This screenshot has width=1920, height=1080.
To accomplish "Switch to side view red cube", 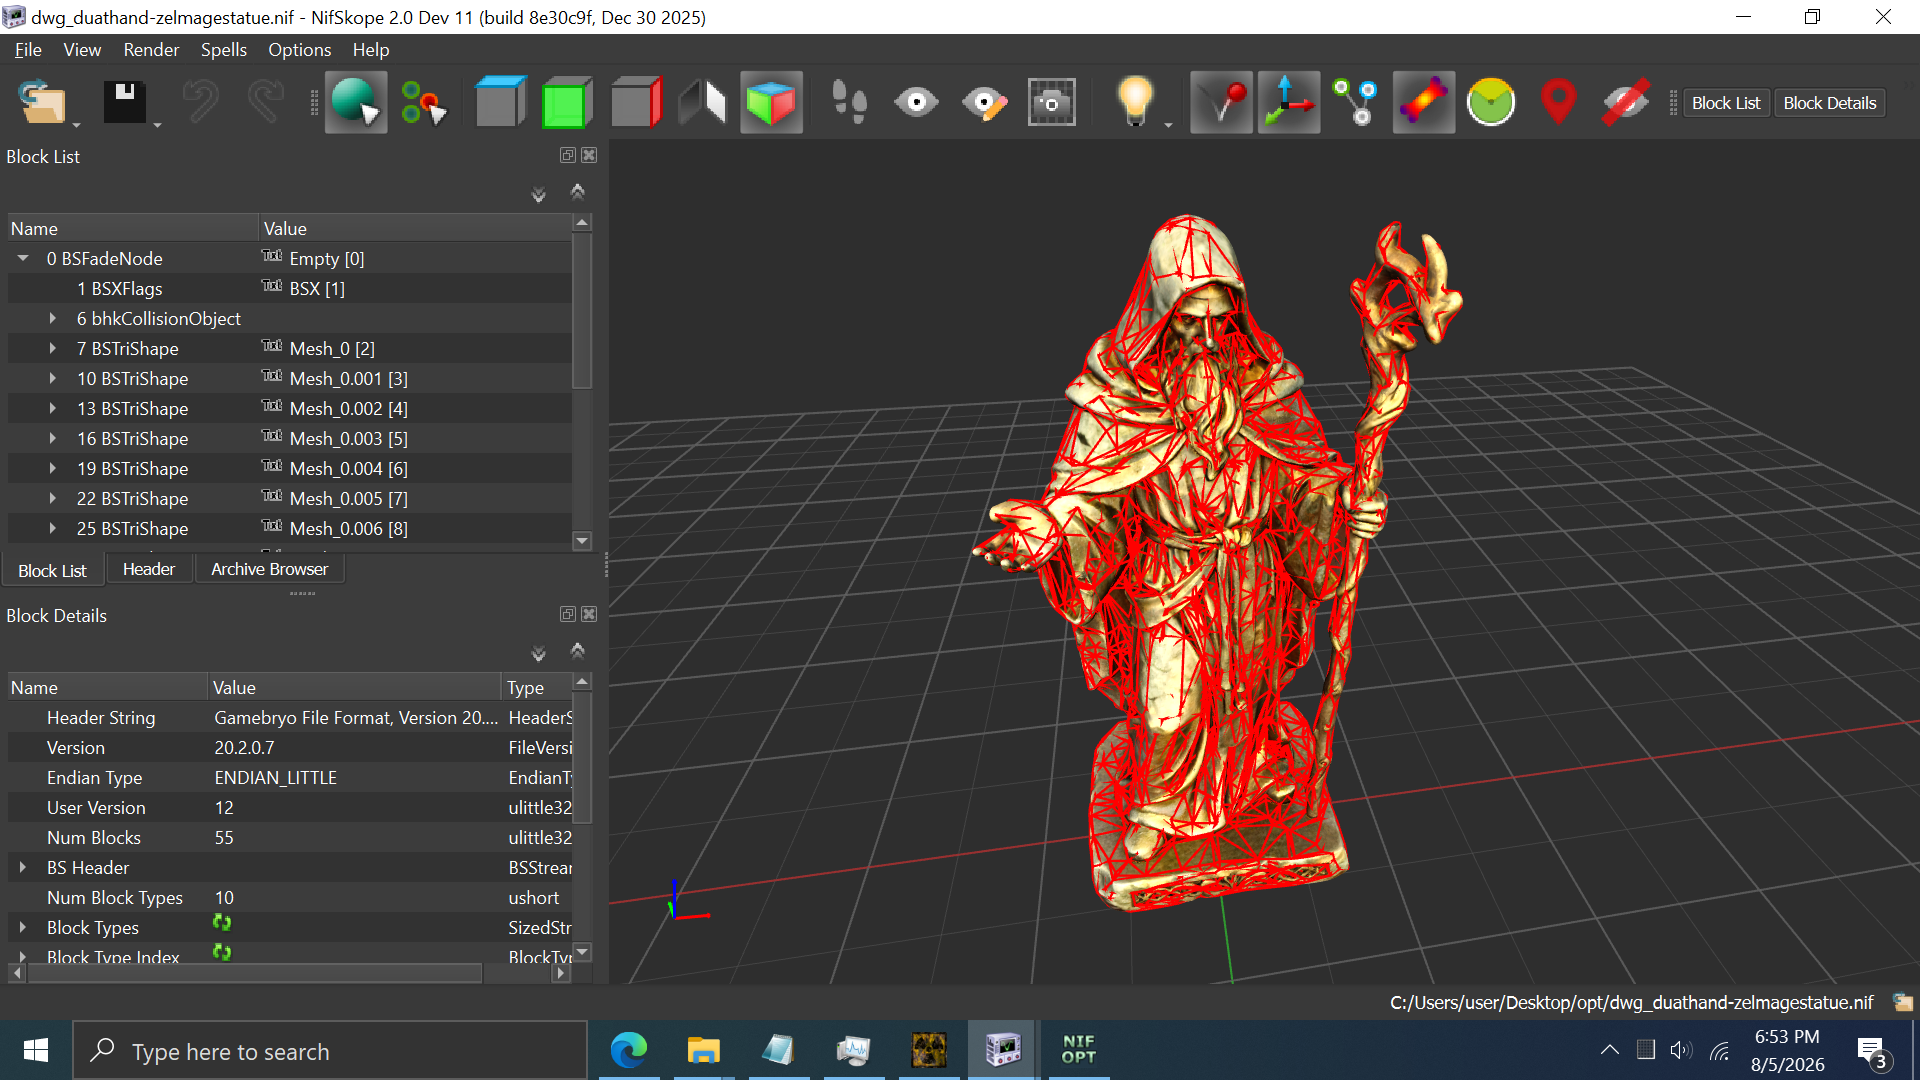I will (636, 102).
